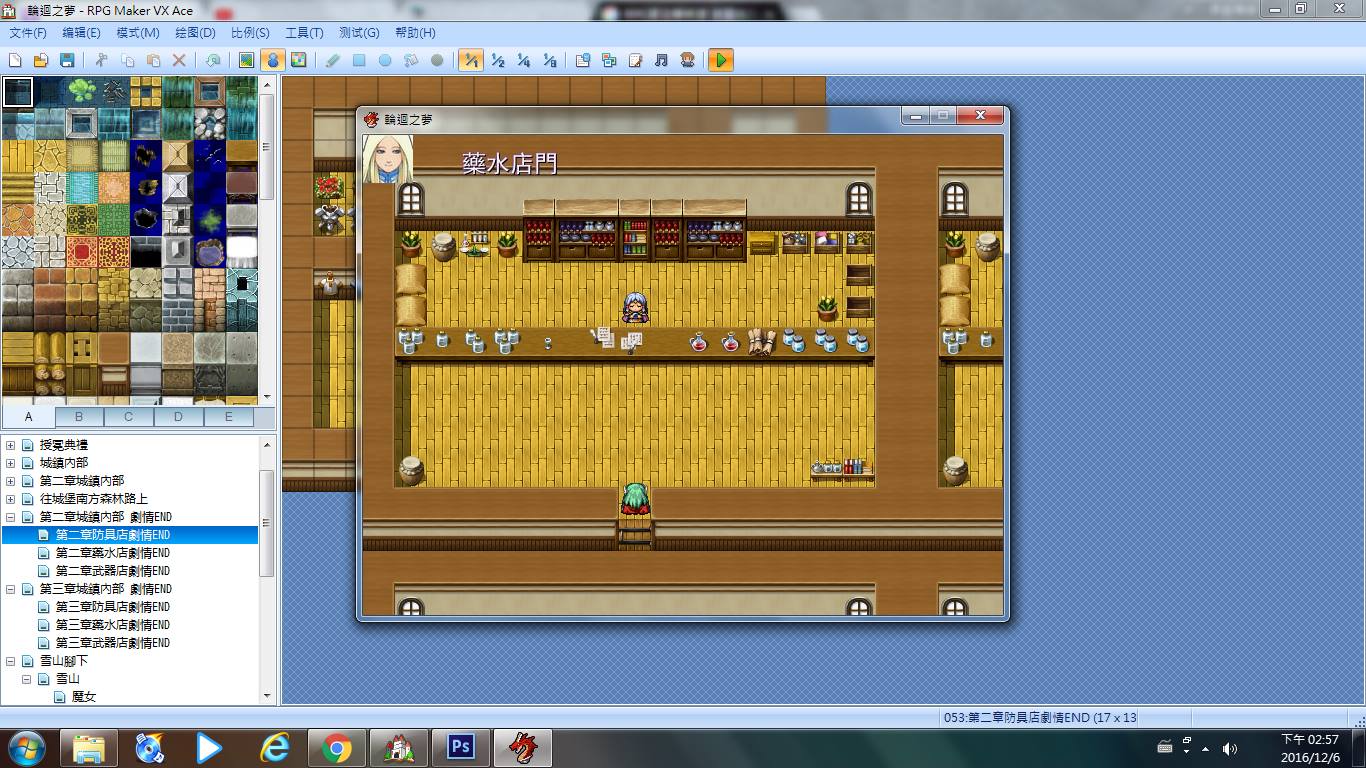Viewport: 1366px width, 768px height.
Task: Open the Resource Manager
Action: coord(609,61)
